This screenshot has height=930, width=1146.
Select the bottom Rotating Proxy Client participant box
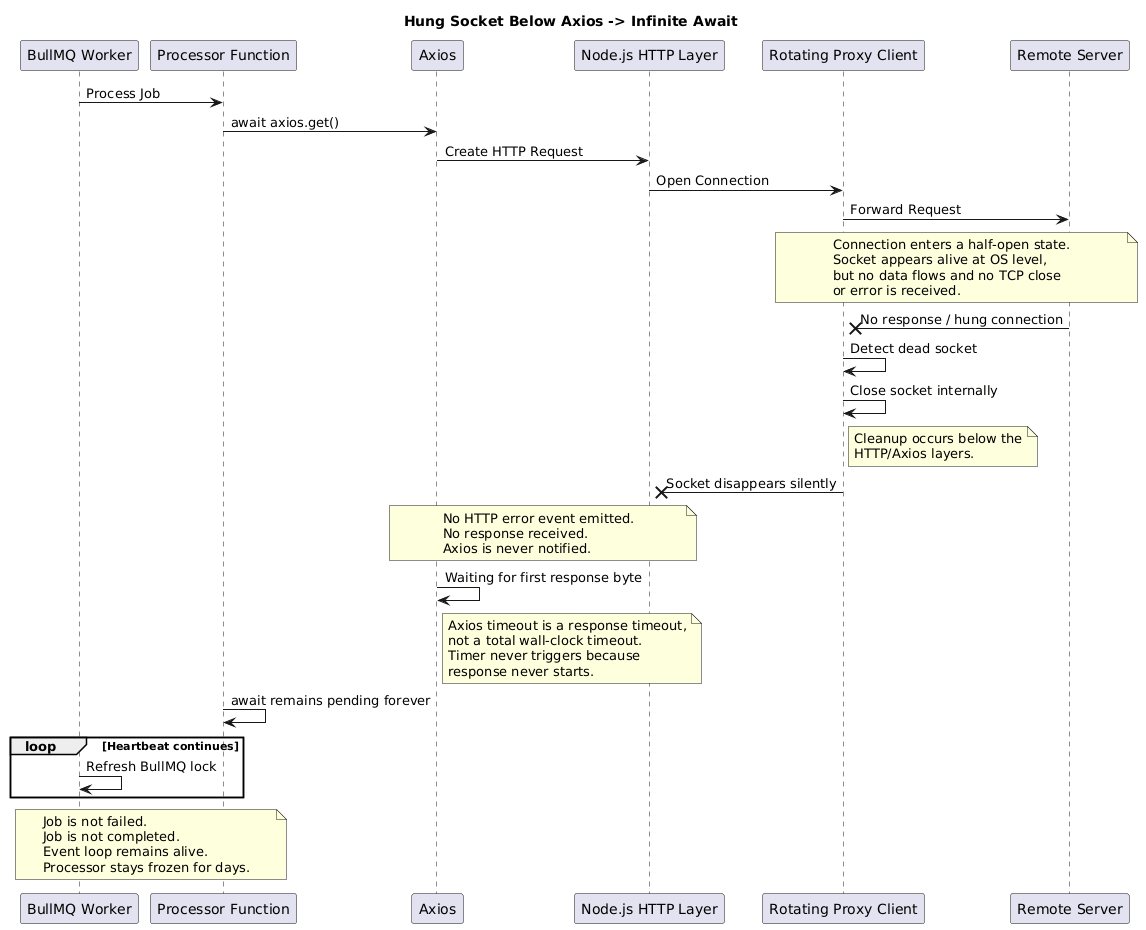[x=843, y=909]
